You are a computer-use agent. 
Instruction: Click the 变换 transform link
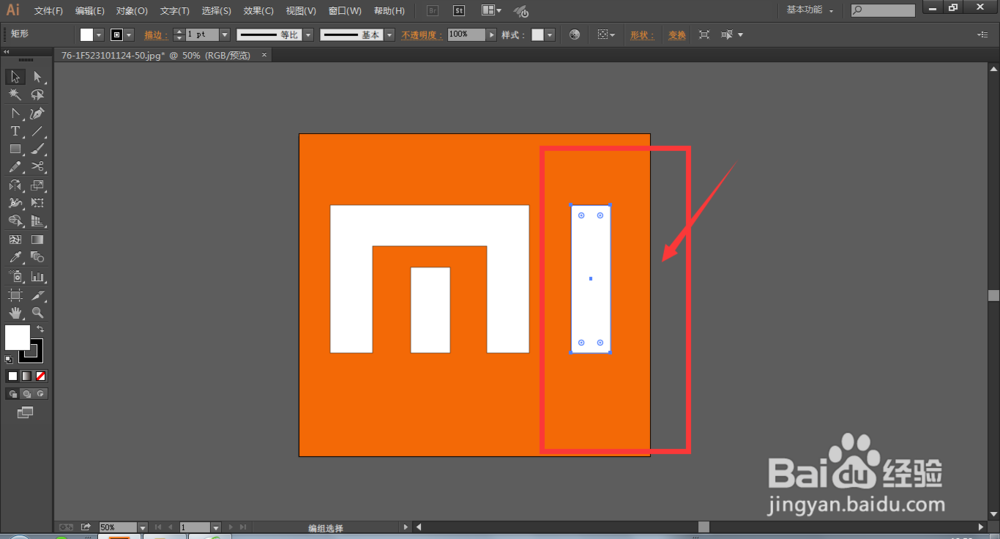pyautogui.click(x=677, y=35)
